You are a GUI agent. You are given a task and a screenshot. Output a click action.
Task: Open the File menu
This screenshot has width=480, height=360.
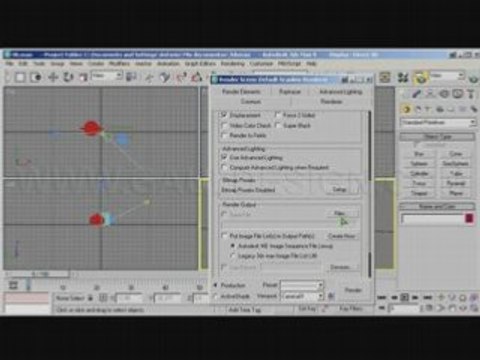(9, 63)
